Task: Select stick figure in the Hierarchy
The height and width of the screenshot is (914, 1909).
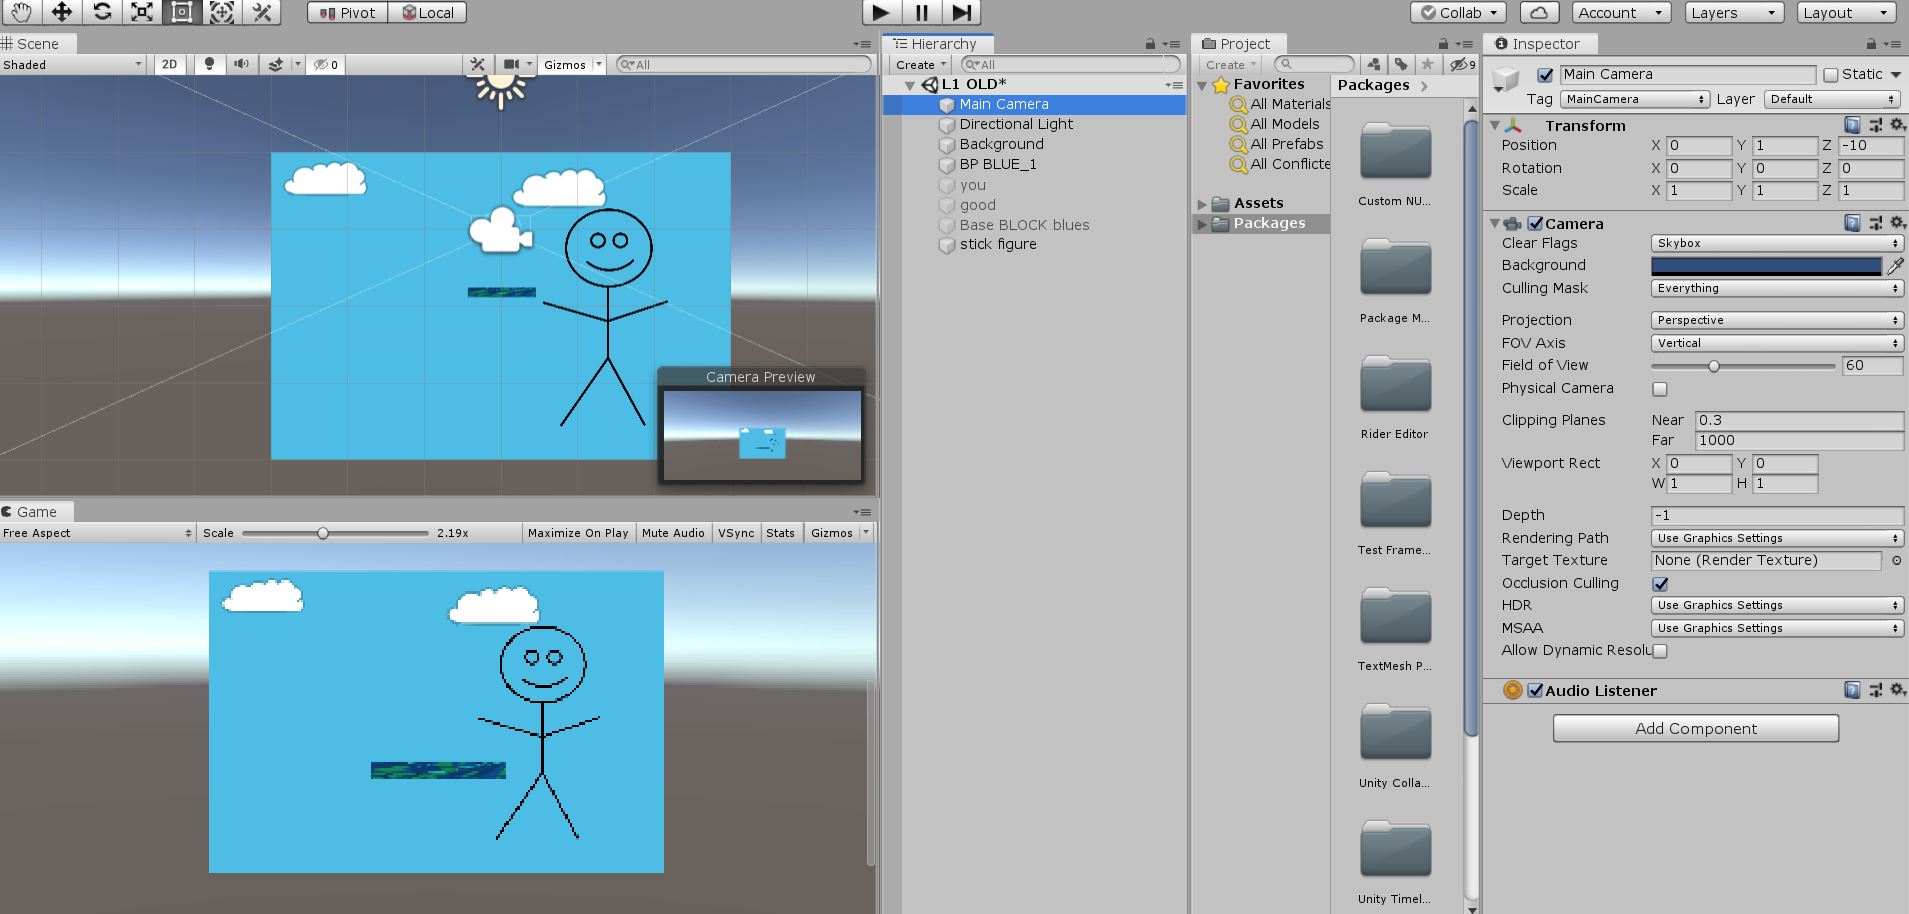Action: (997, 244)
